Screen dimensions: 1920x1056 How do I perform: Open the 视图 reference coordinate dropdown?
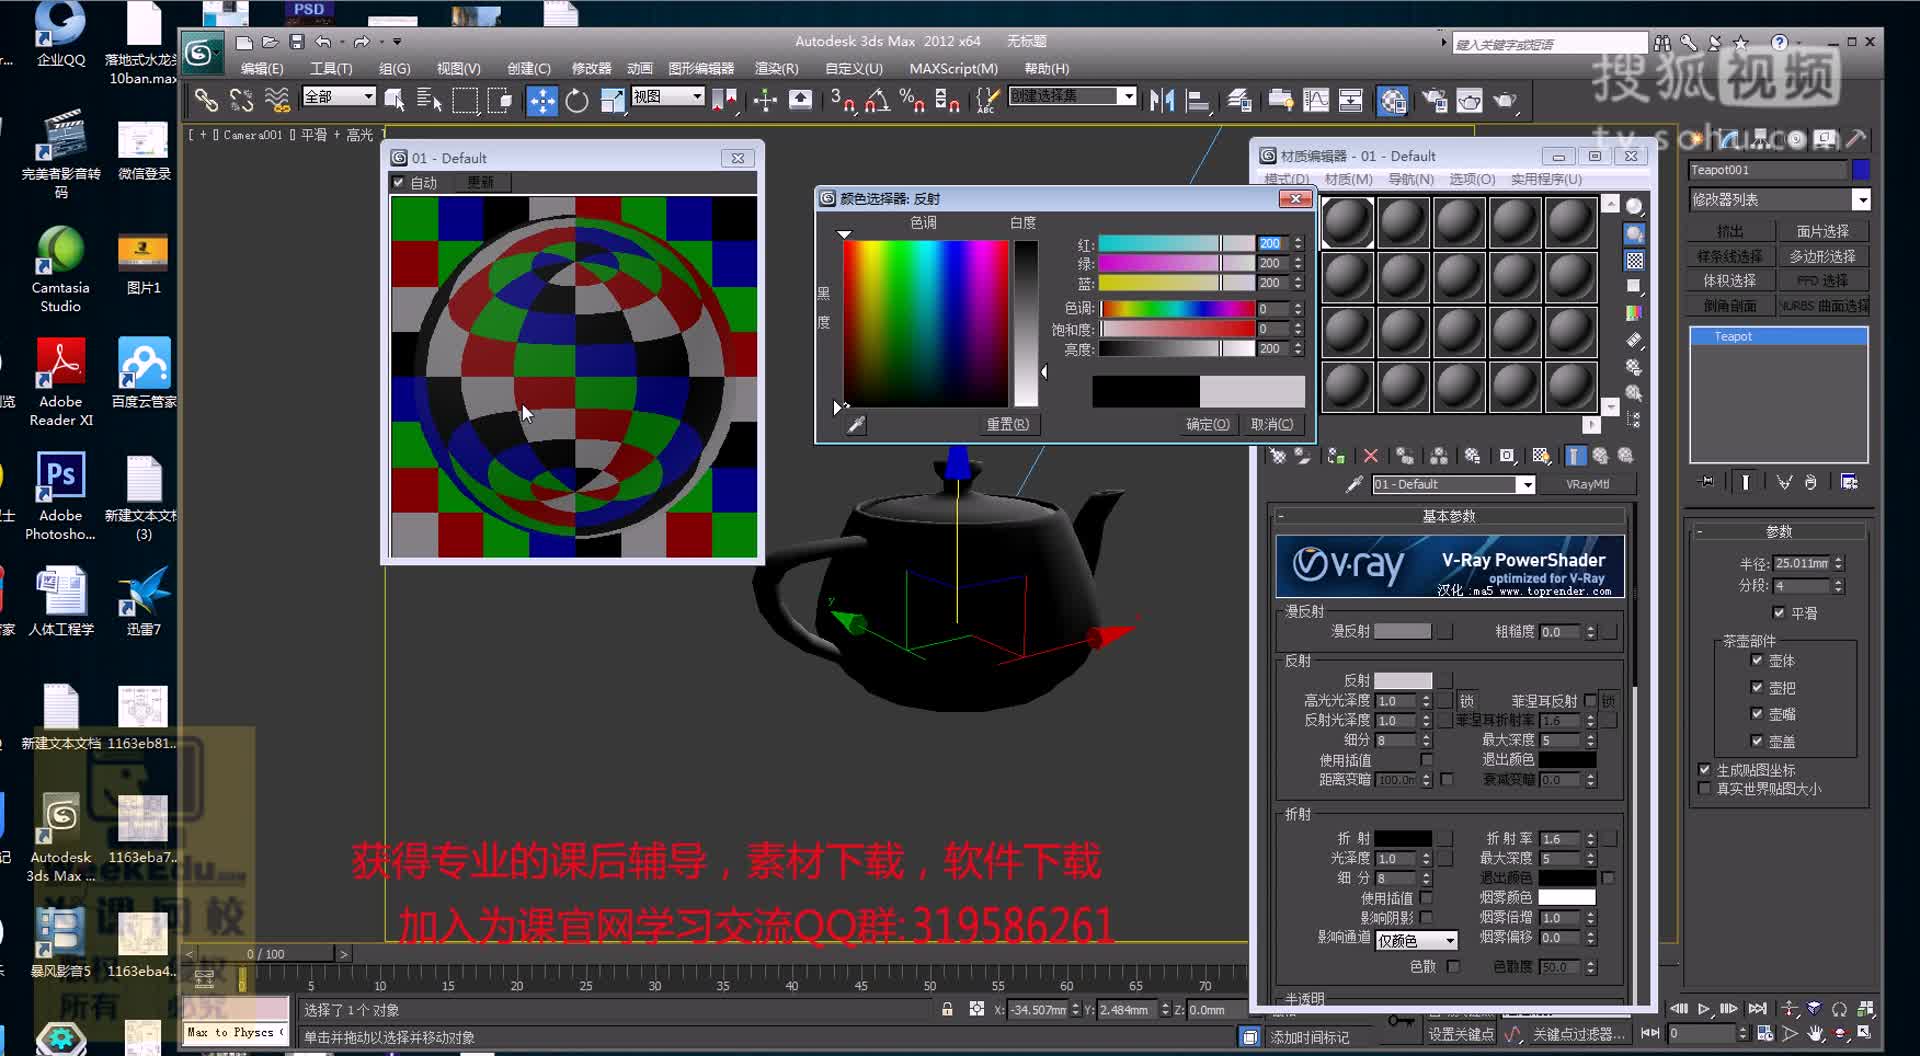668,96
